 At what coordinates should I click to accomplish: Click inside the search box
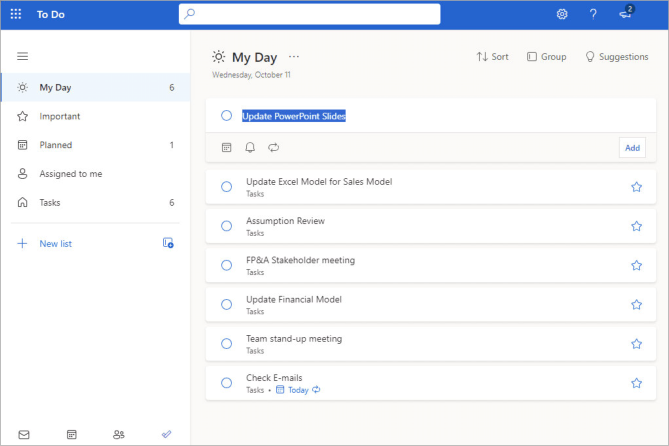pos(309,14)
